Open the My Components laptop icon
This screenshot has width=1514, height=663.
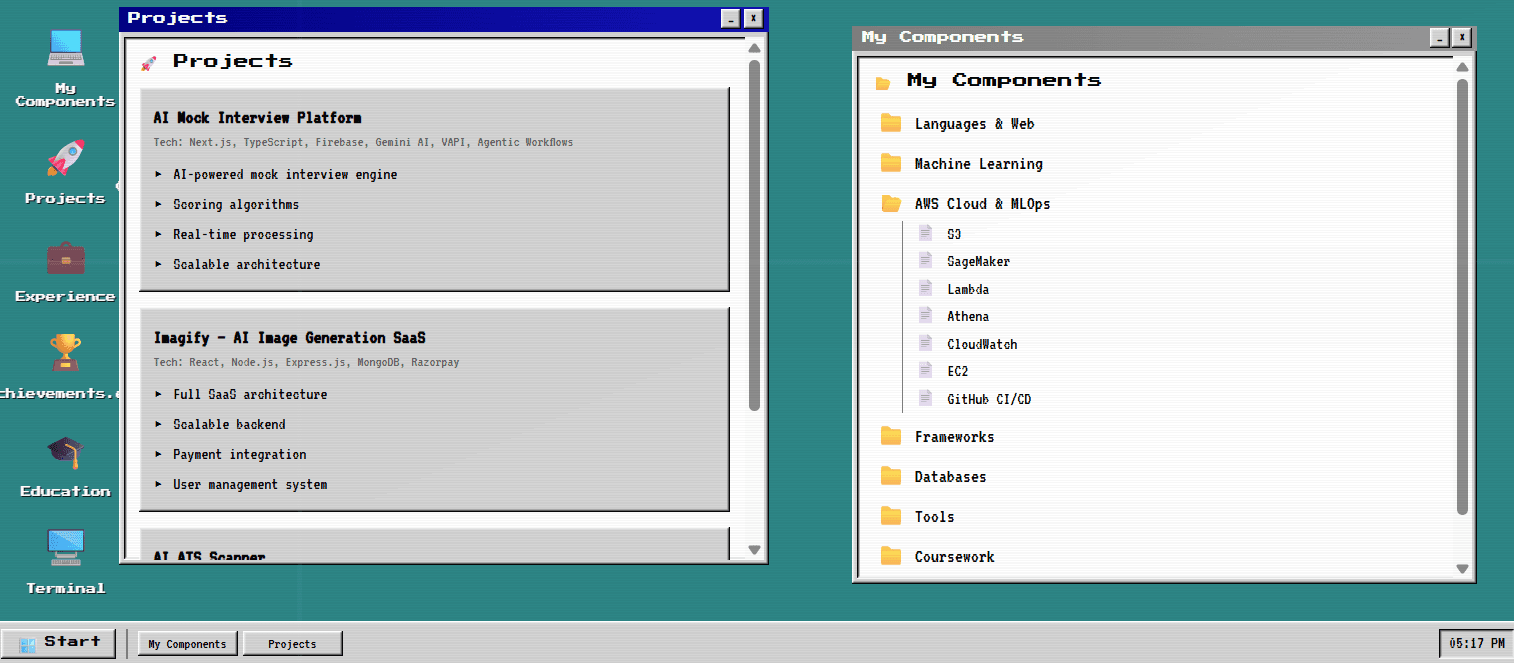tap(64, 47)
